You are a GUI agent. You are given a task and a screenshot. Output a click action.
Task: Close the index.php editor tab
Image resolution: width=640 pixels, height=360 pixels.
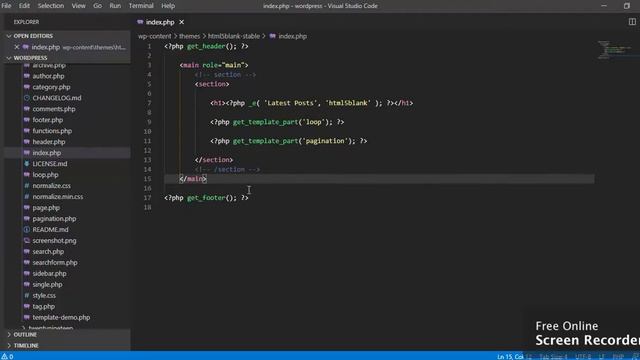tap(181, 22)
